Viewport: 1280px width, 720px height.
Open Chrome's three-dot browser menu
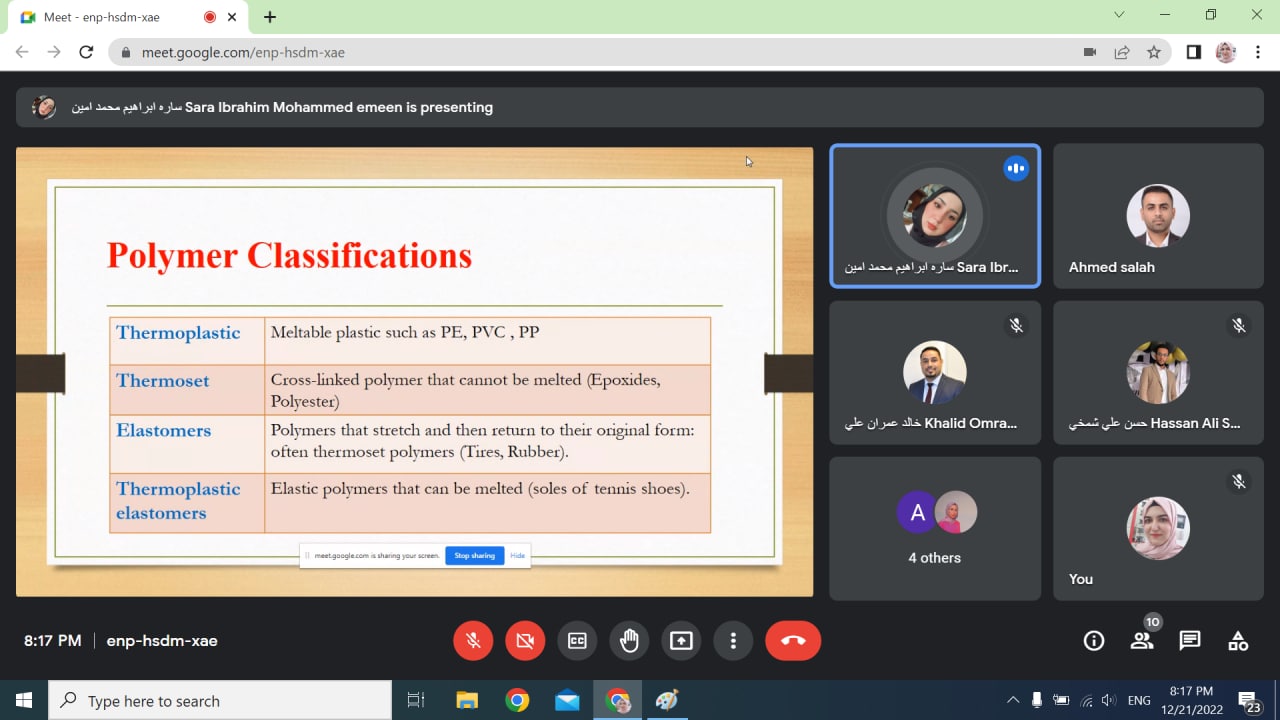pyautogui.click(x=1257, y=52)
